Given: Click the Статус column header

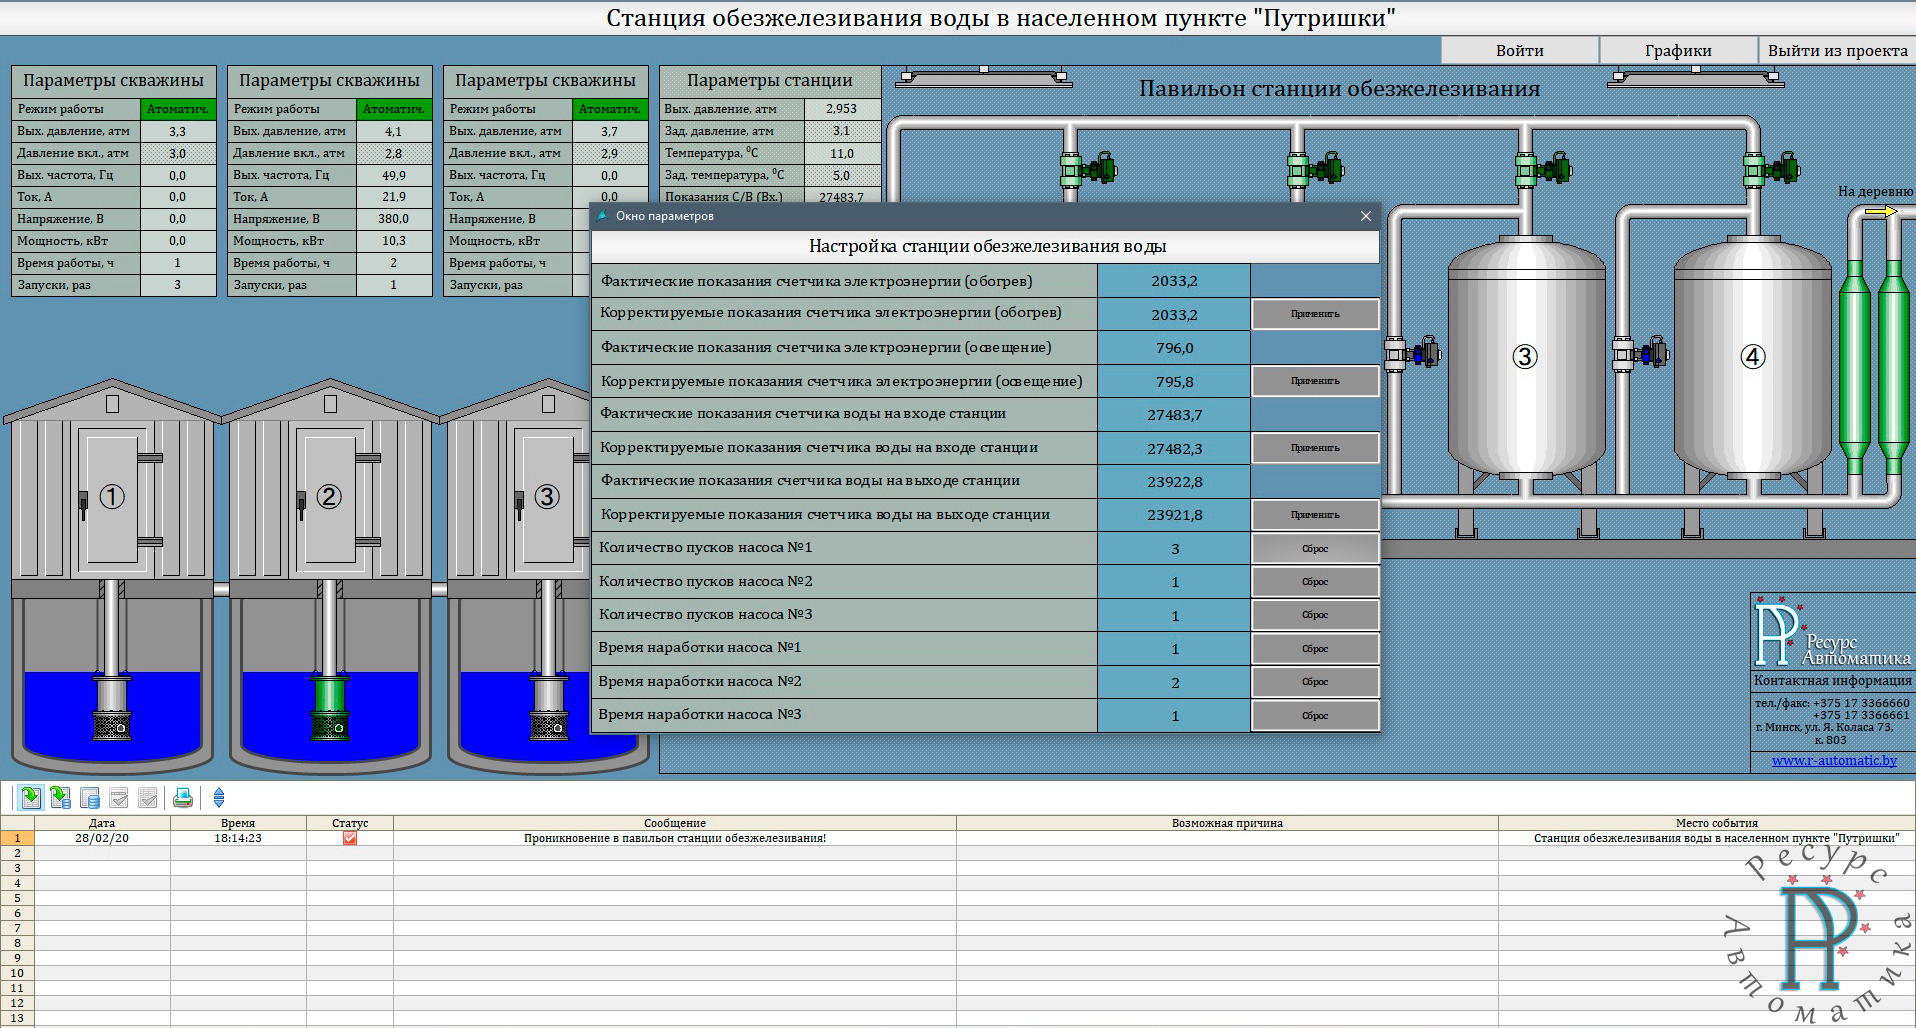Looking at the screenshot, I should point(350,823).
